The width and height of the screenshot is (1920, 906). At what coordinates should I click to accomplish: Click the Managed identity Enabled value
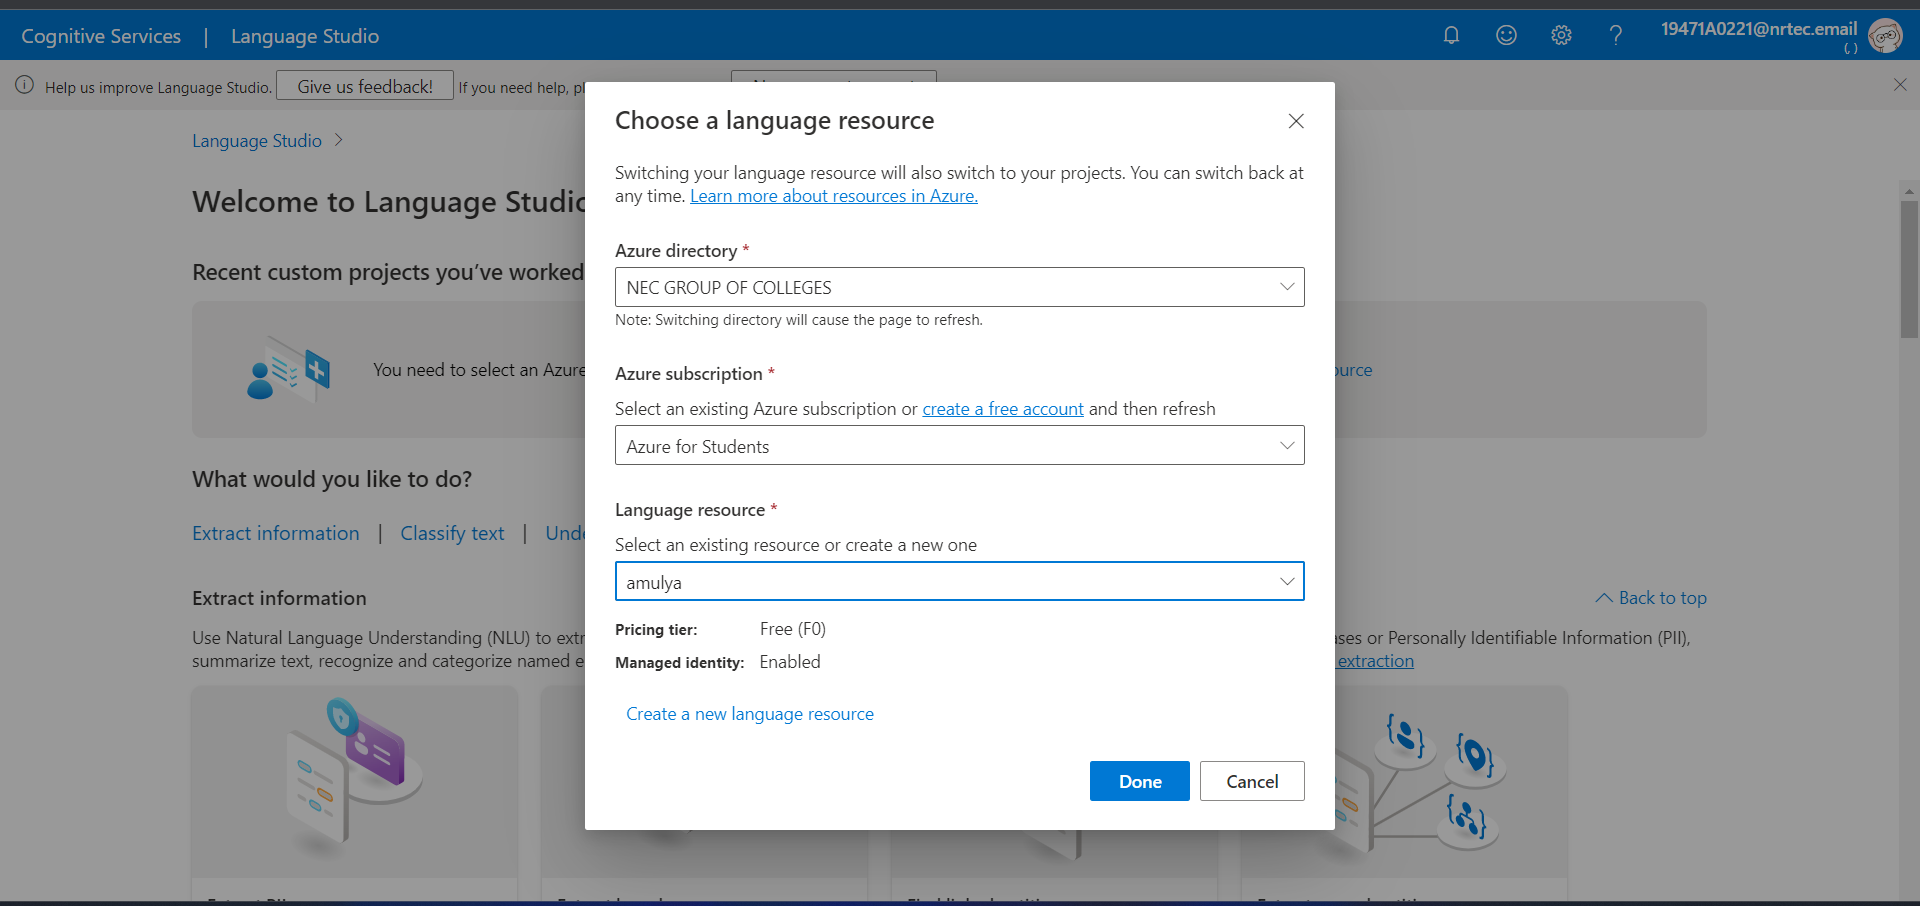[790, 662]
